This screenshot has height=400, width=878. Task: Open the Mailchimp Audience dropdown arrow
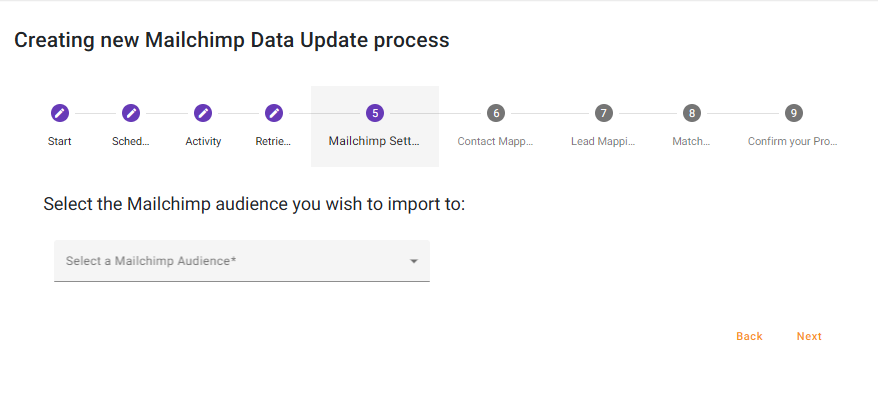click(x=413, y=262)
